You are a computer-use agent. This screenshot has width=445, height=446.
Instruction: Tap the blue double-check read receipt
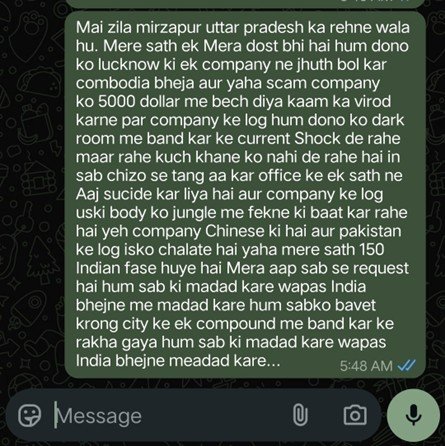click(x=407, y=366)
